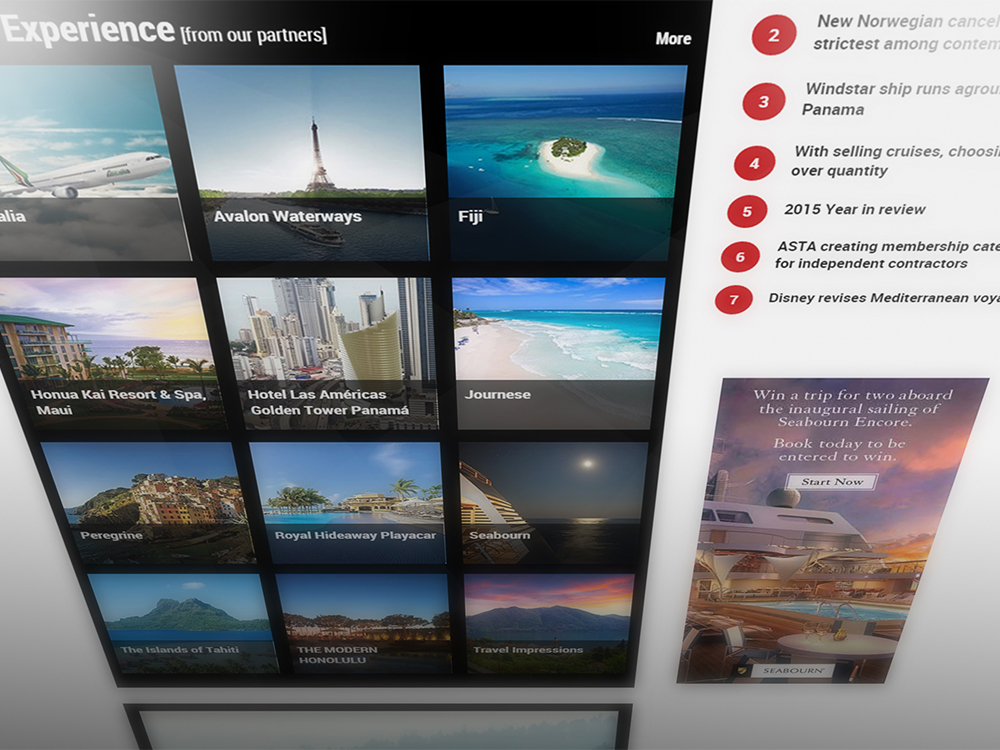Open the Journese beach tile

pyautogui.click(x=559, y=353)
